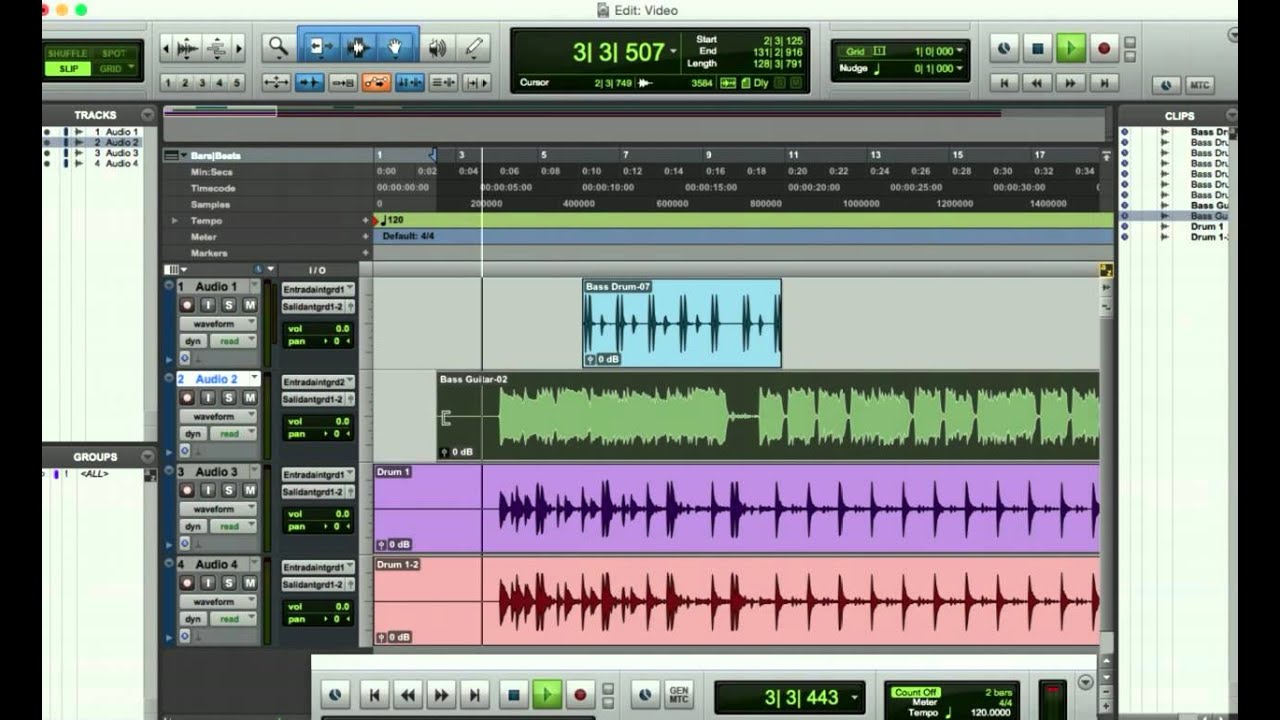Toggle Link Track and Edit Selection
1280x720 pixels.
point(443,83)
